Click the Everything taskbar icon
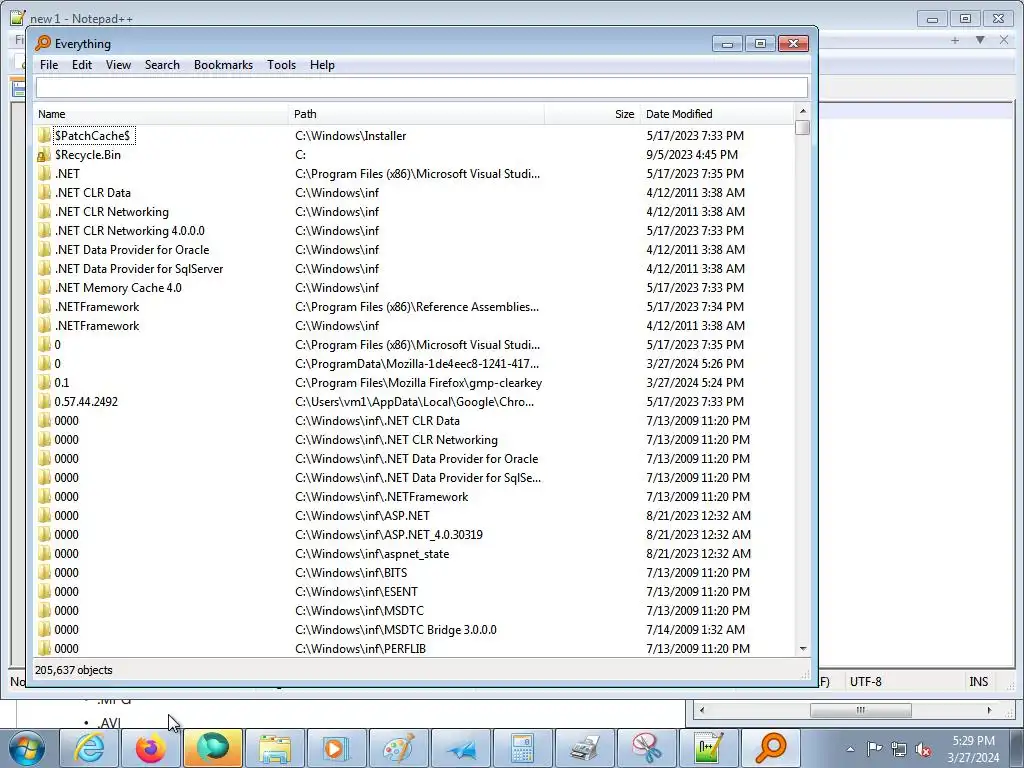The width and height of the screenshot is (1024, 768). 771,748
